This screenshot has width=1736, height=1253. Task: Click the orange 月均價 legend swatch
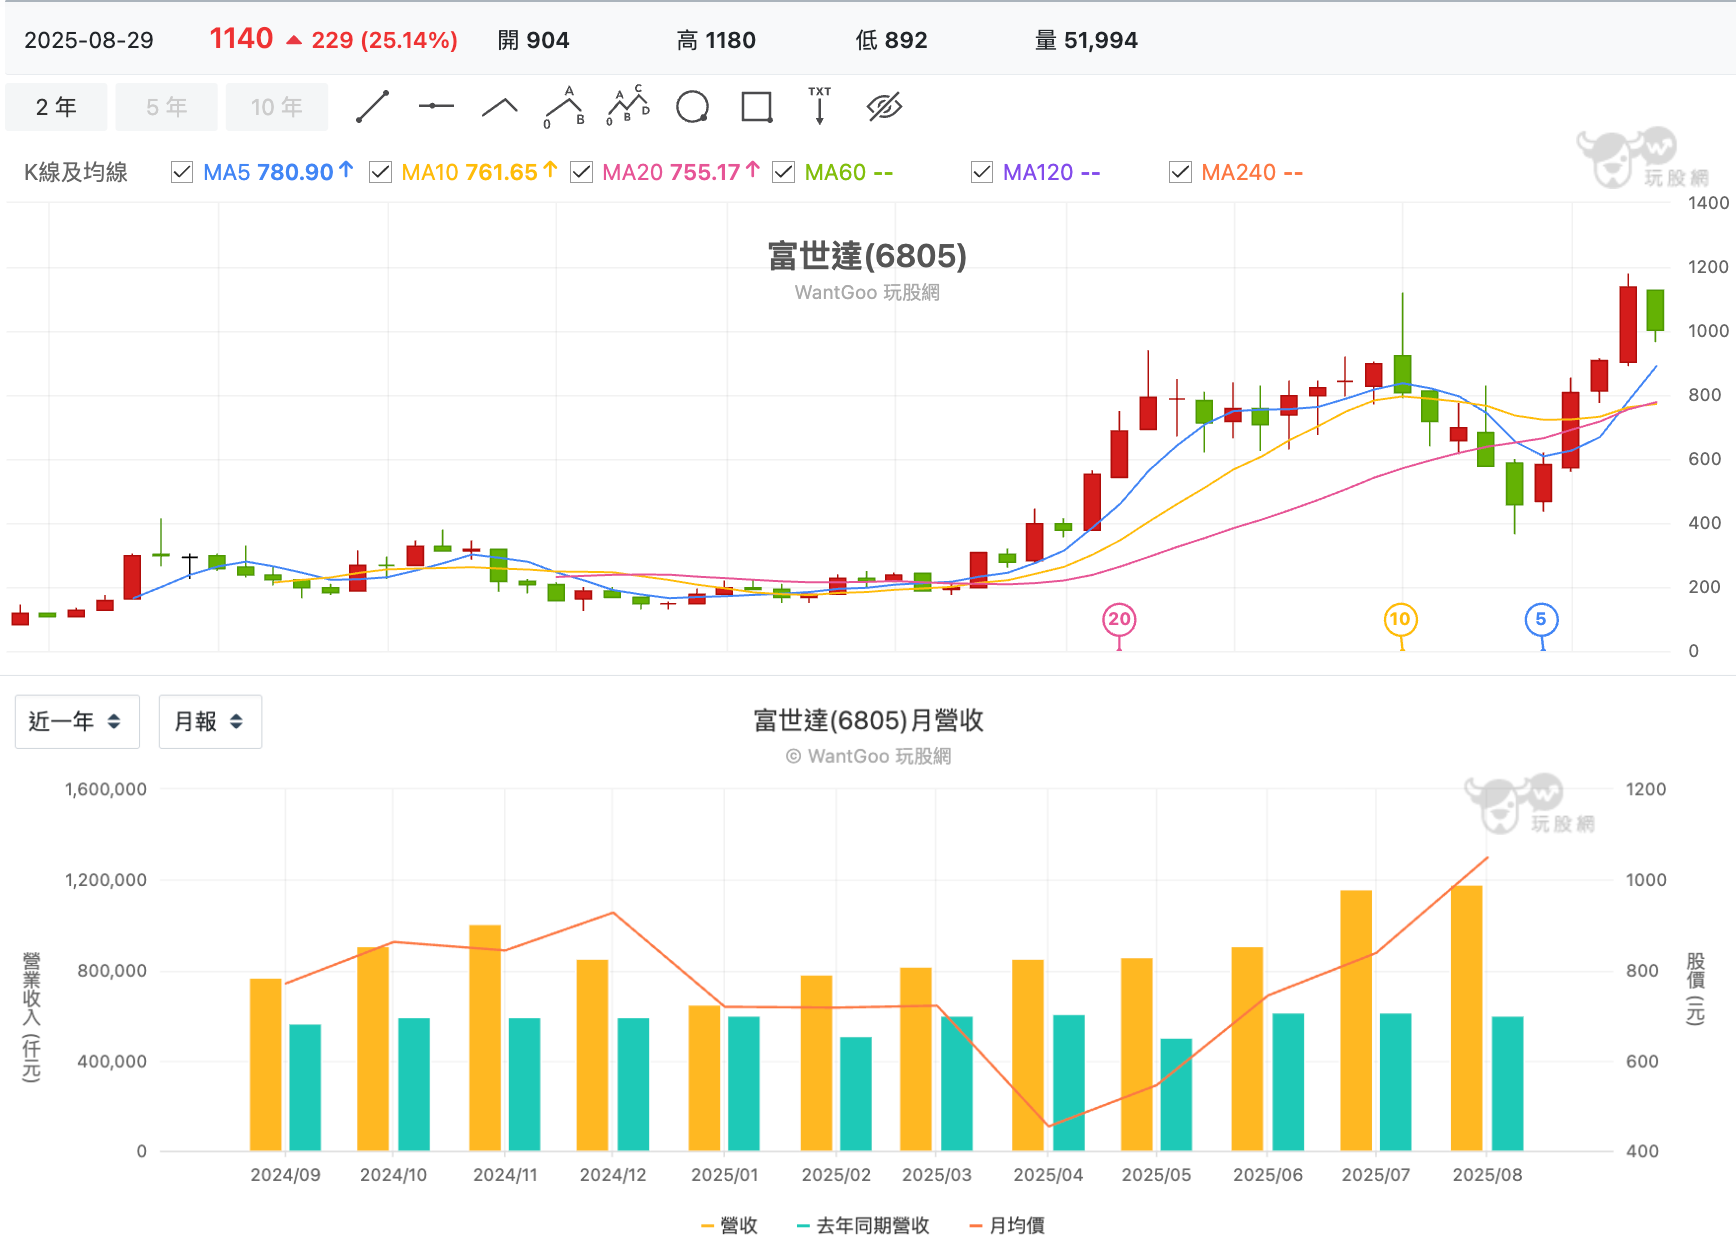click(976, 1226)
